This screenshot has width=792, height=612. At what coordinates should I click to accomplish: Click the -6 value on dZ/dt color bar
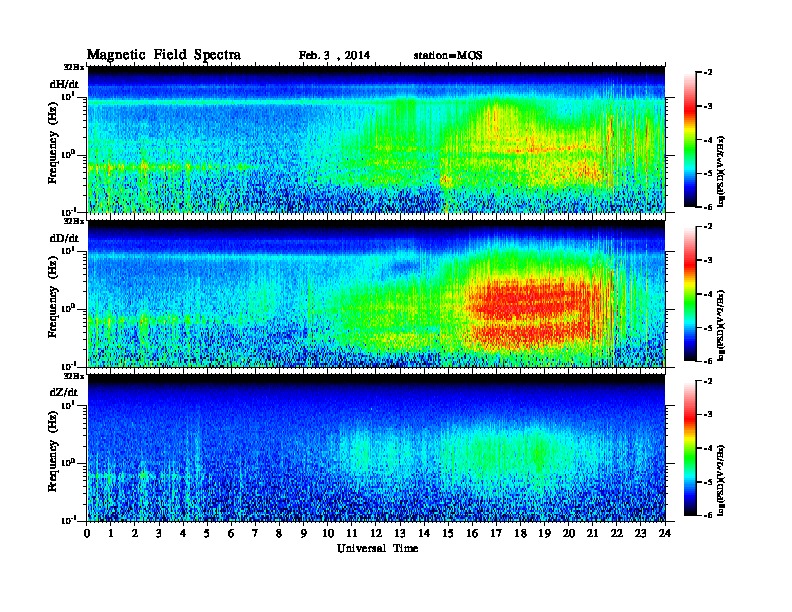pos(708,515)
